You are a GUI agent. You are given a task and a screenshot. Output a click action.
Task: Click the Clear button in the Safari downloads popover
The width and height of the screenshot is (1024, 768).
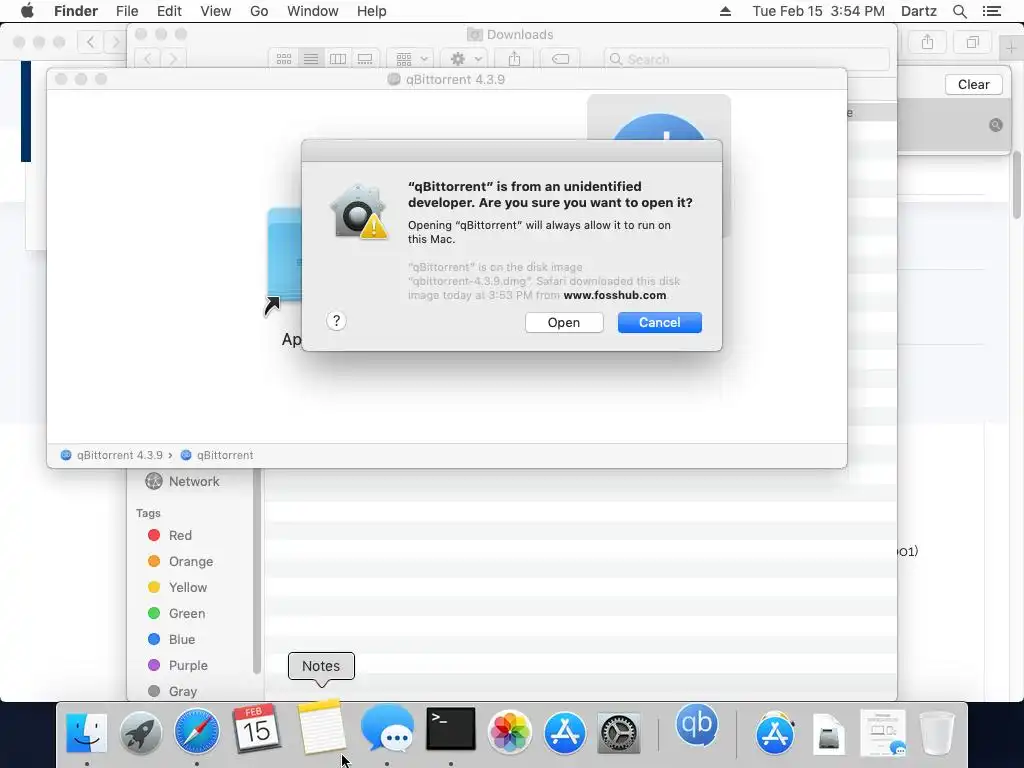coord(973,84)
